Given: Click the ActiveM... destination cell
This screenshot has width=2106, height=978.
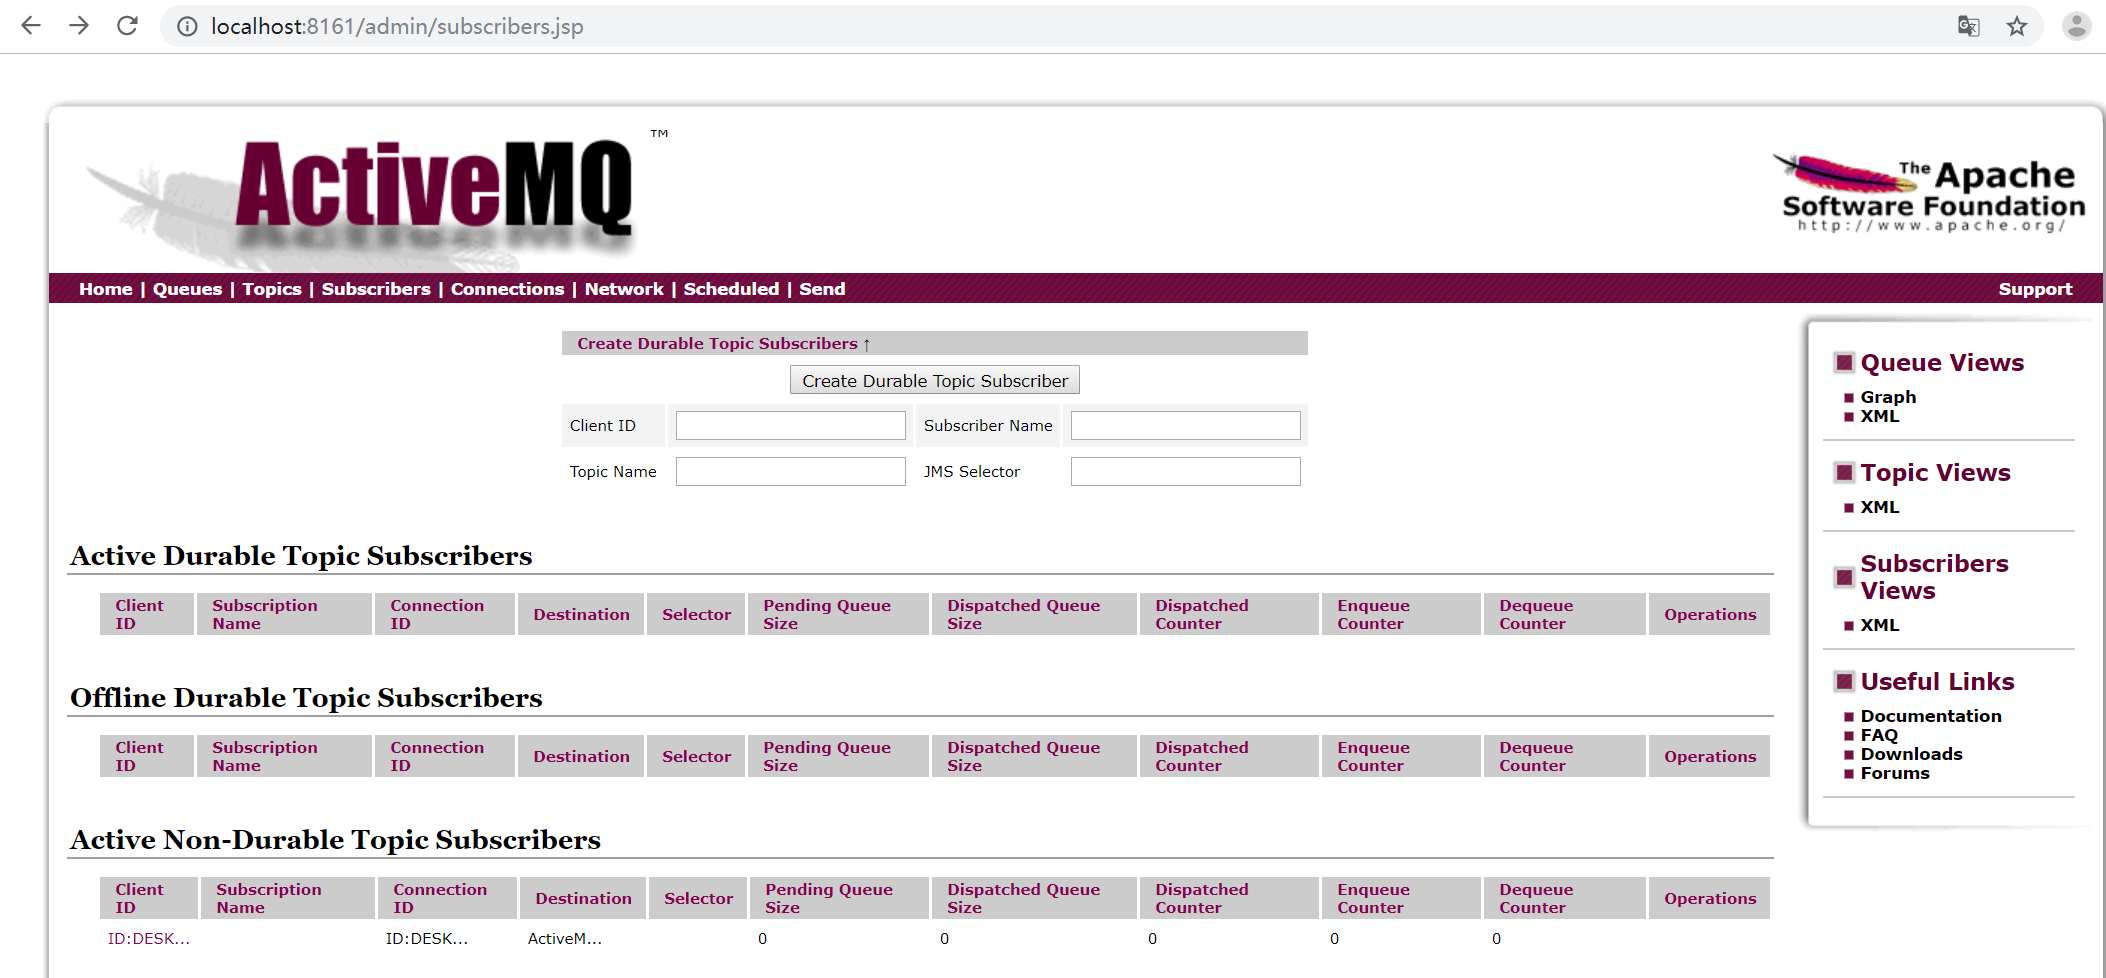Looking at the screenshot, I should pos(565,938).
